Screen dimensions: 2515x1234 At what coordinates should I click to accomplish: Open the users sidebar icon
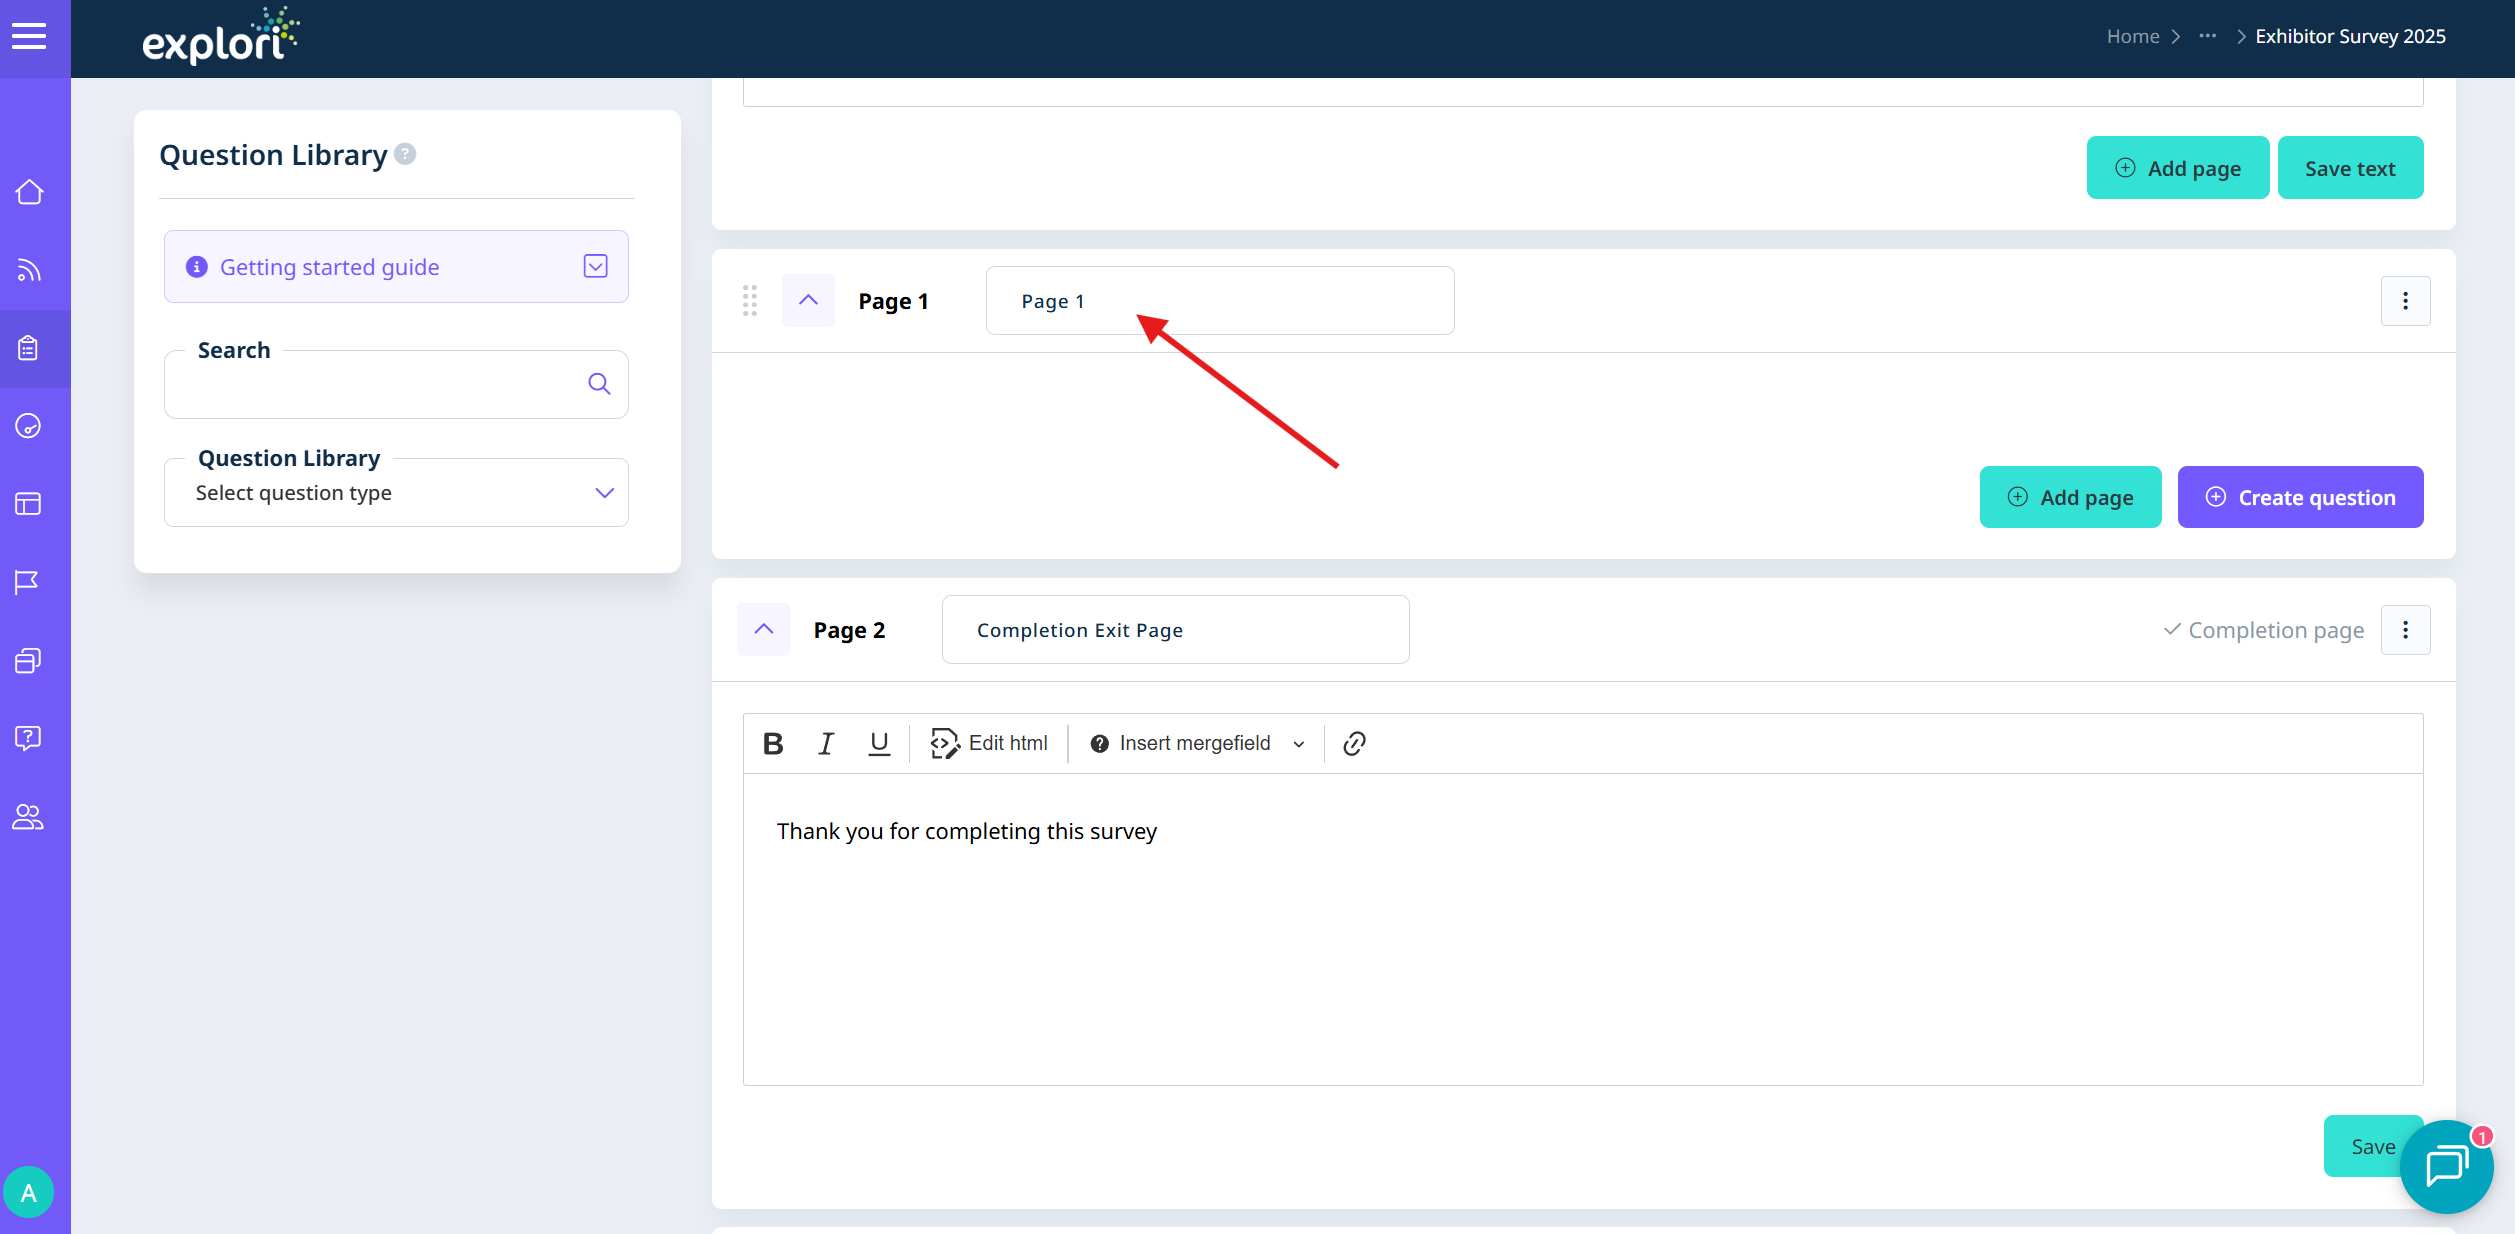tap(28, 817)
